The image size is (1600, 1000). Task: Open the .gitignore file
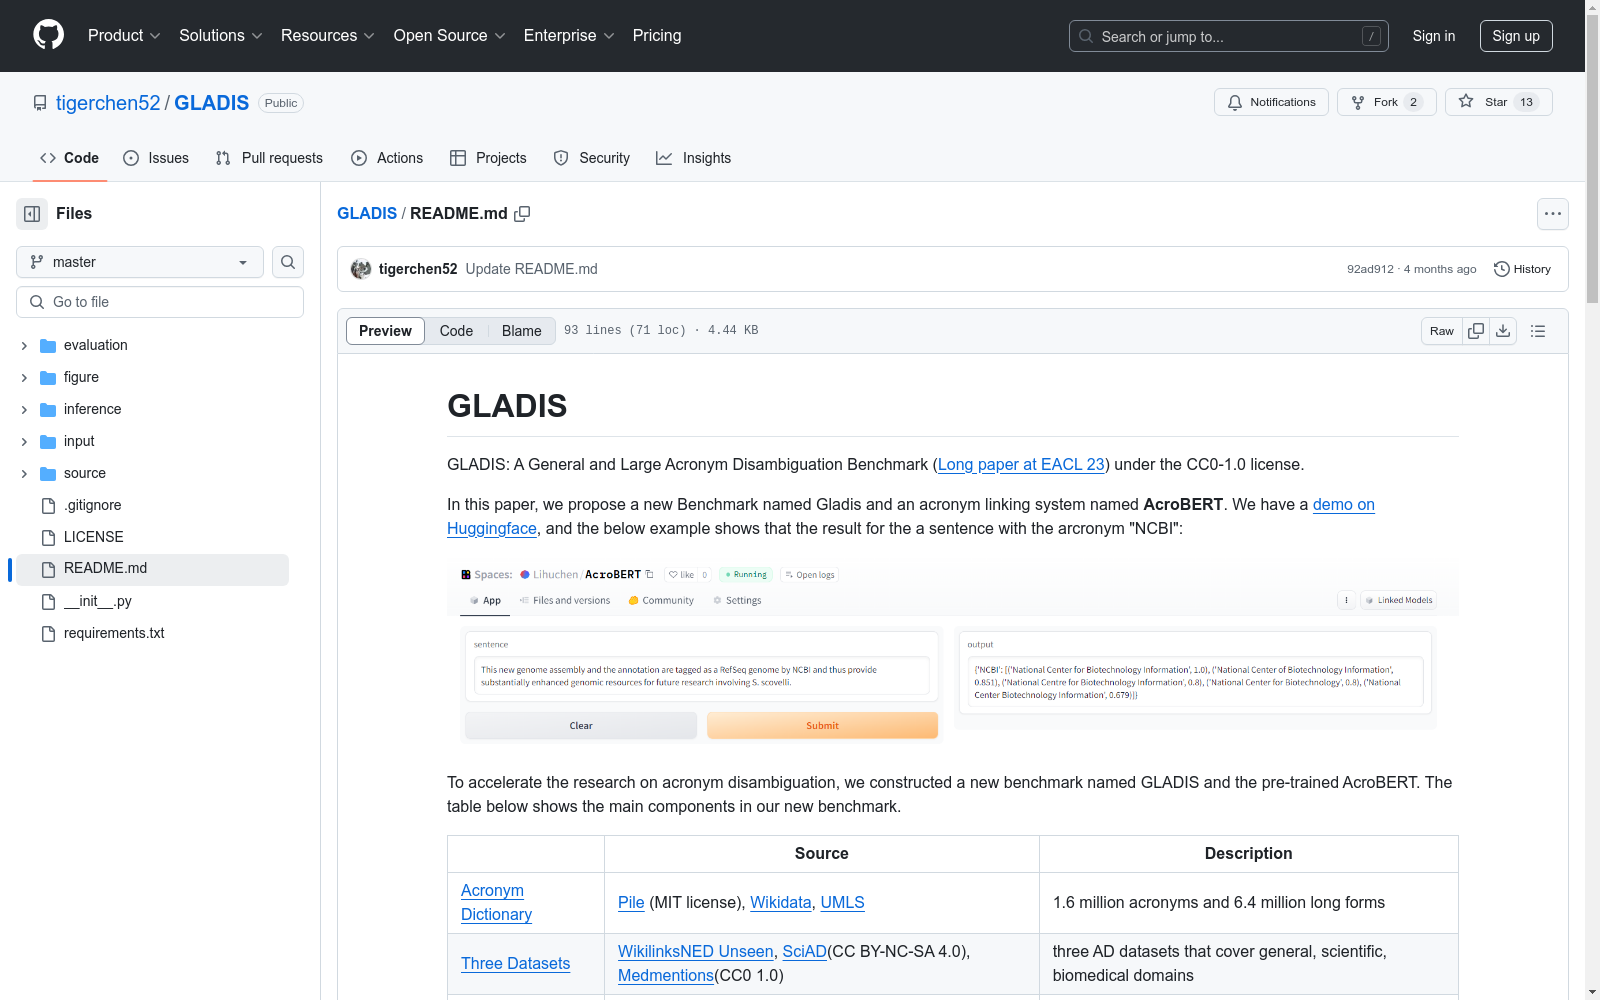(92, 505)
